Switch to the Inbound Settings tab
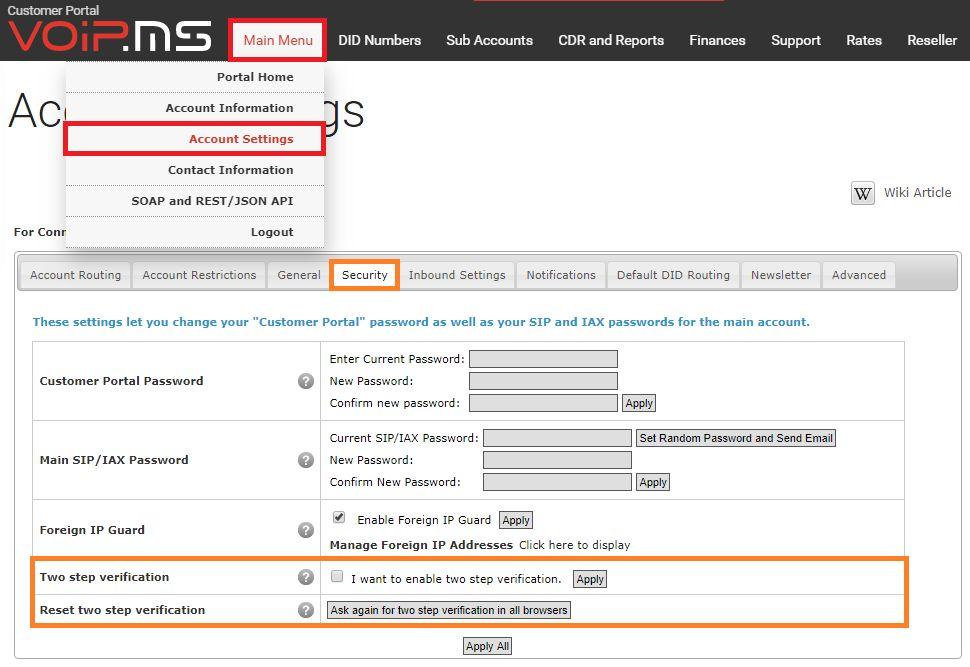The image size is (970, 667). [x=457, y=275]
